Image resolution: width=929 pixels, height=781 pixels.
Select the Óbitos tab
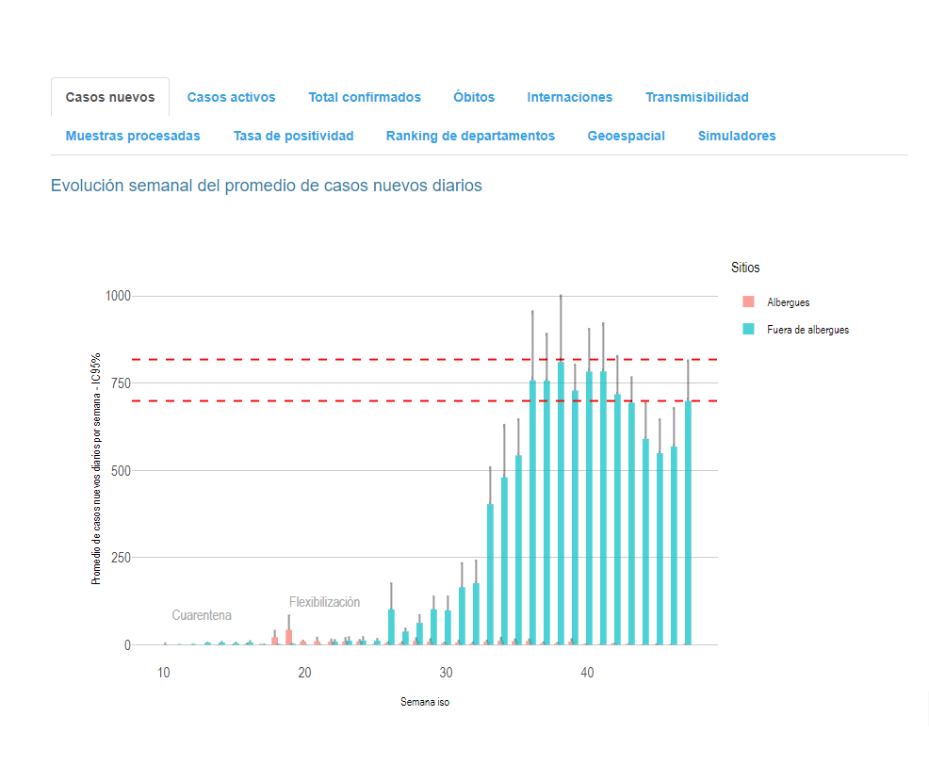click(x=473, y=97)
